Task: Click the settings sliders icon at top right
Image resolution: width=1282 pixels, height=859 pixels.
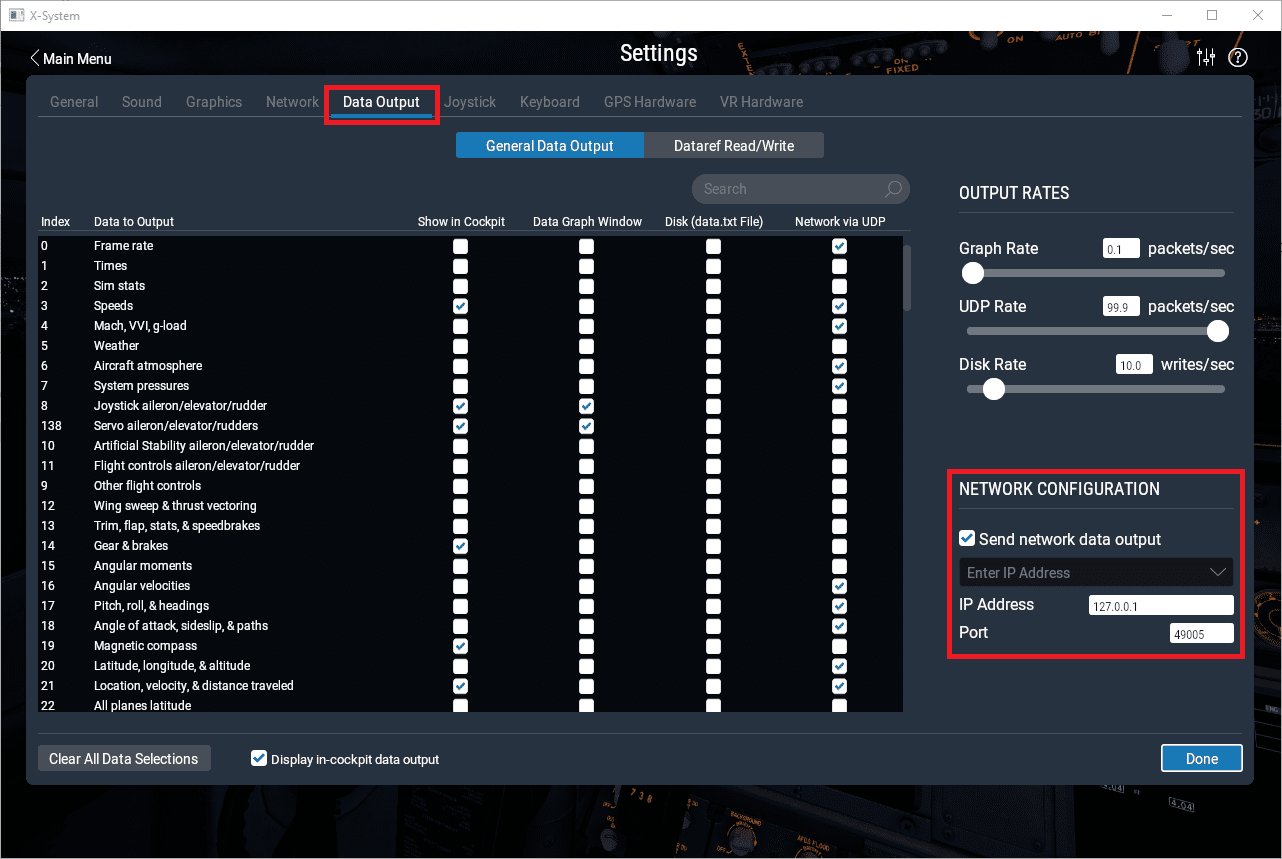Action: point(1206,58)
